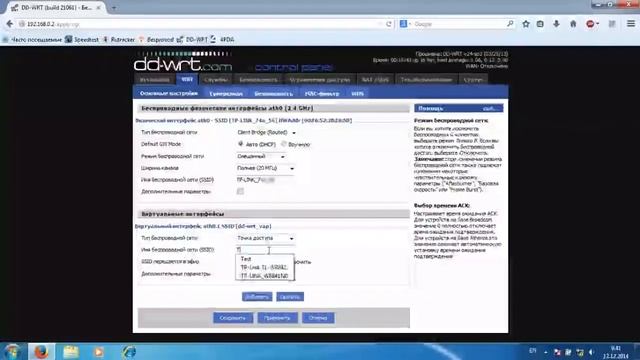Launch Firefox from the taskbar
Image resolution: width=640 pixels, height=360 pixels.
[x=41, y=351]
